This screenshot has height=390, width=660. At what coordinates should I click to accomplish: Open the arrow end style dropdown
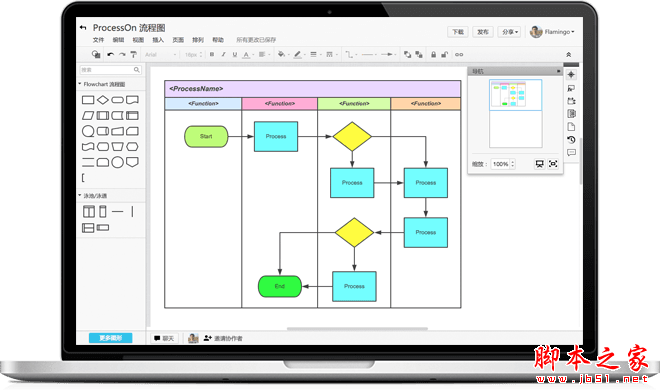[389, 54]
